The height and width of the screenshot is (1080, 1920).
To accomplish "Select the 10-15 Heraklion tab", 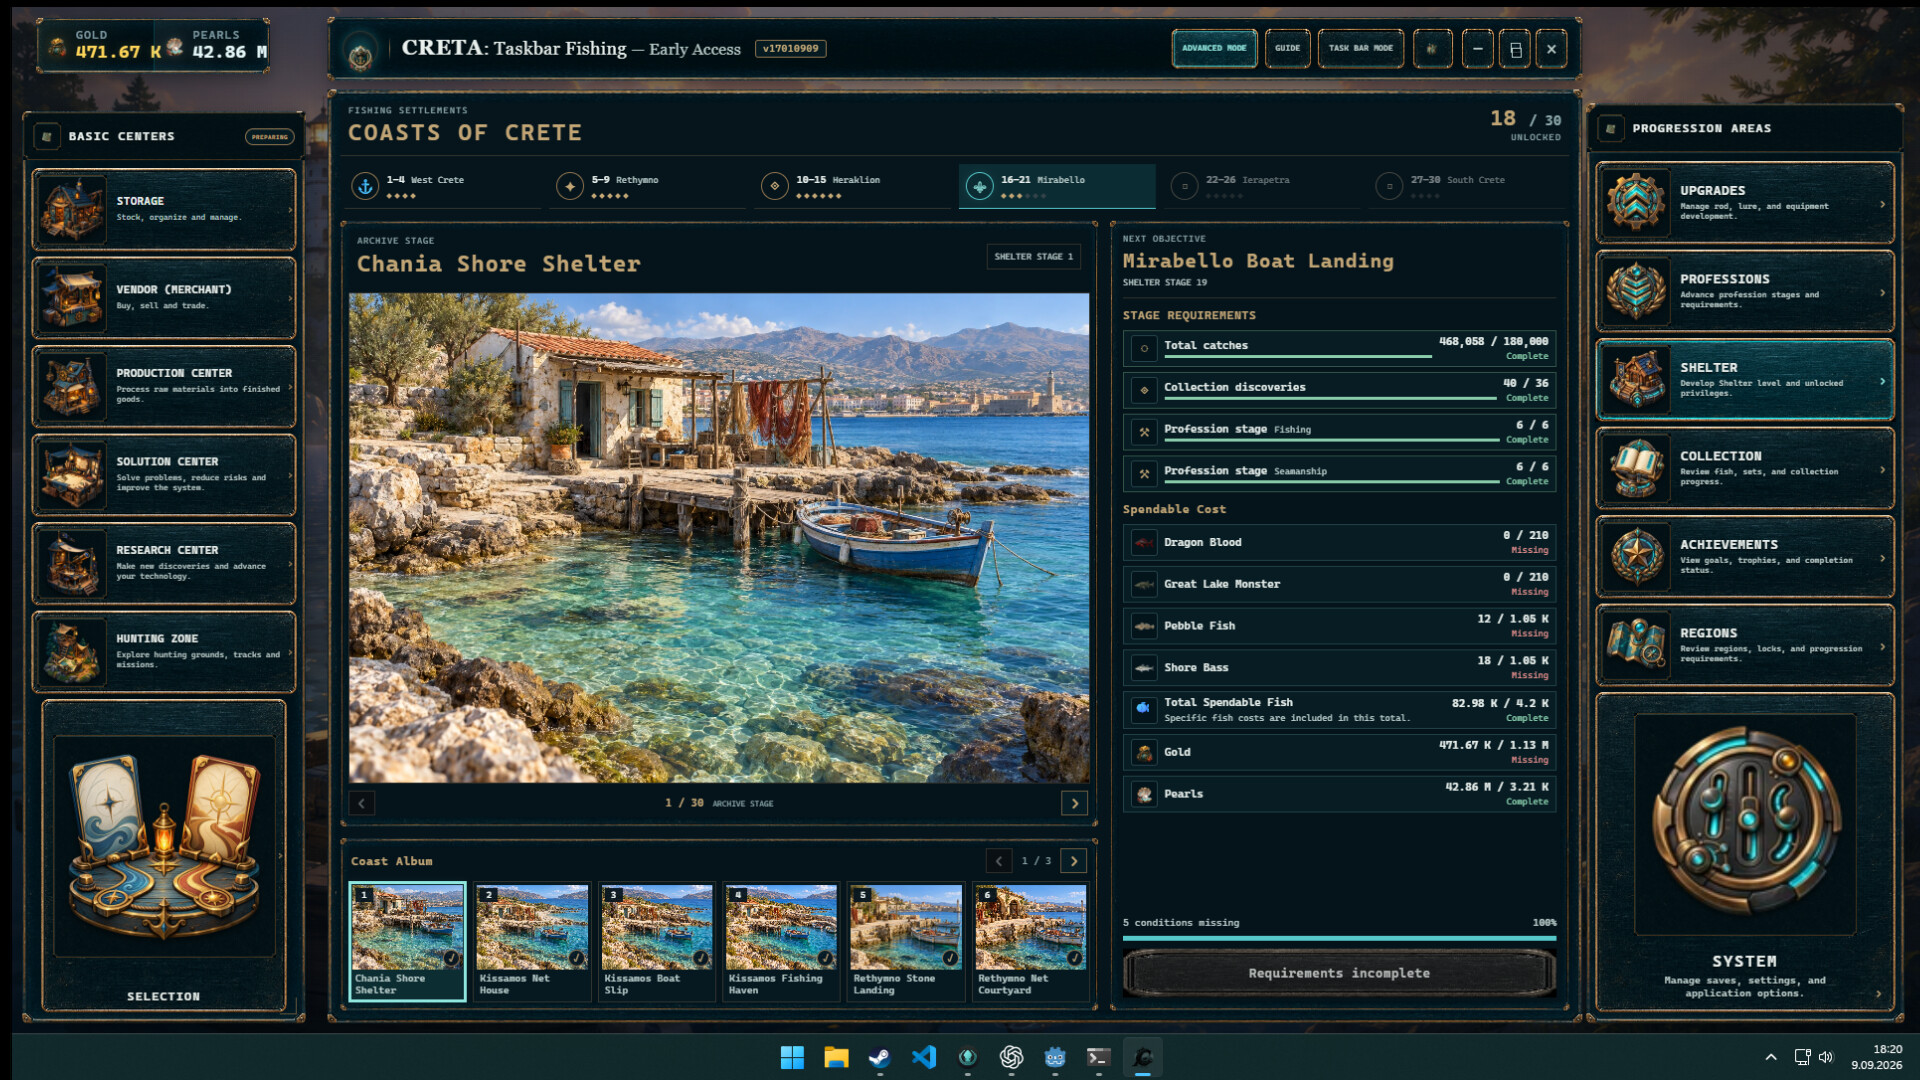I will click(x=853, y=186).
